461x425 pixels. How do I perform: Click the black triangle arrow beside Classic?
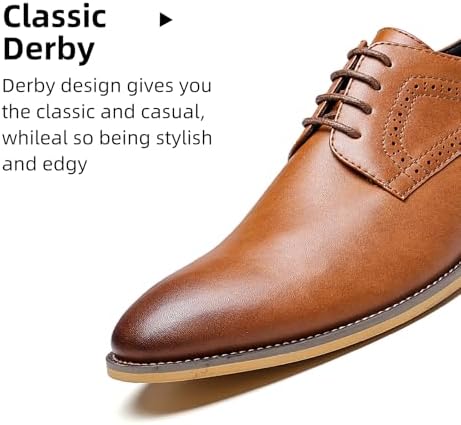[165, 20]
